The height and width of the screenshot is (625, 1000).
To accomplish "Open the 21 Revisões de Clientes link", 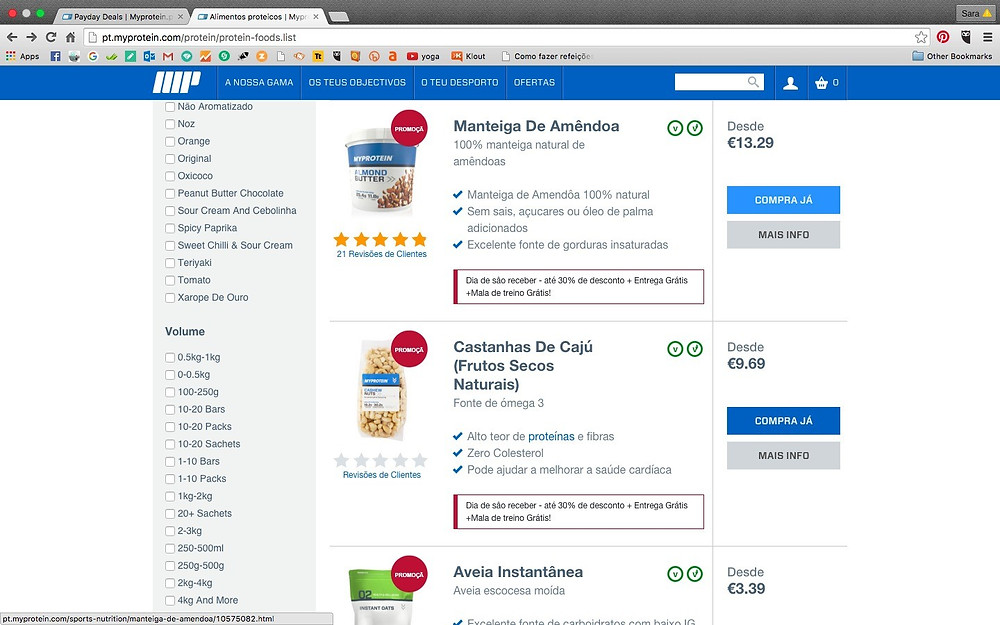I will tap(381, 254).
